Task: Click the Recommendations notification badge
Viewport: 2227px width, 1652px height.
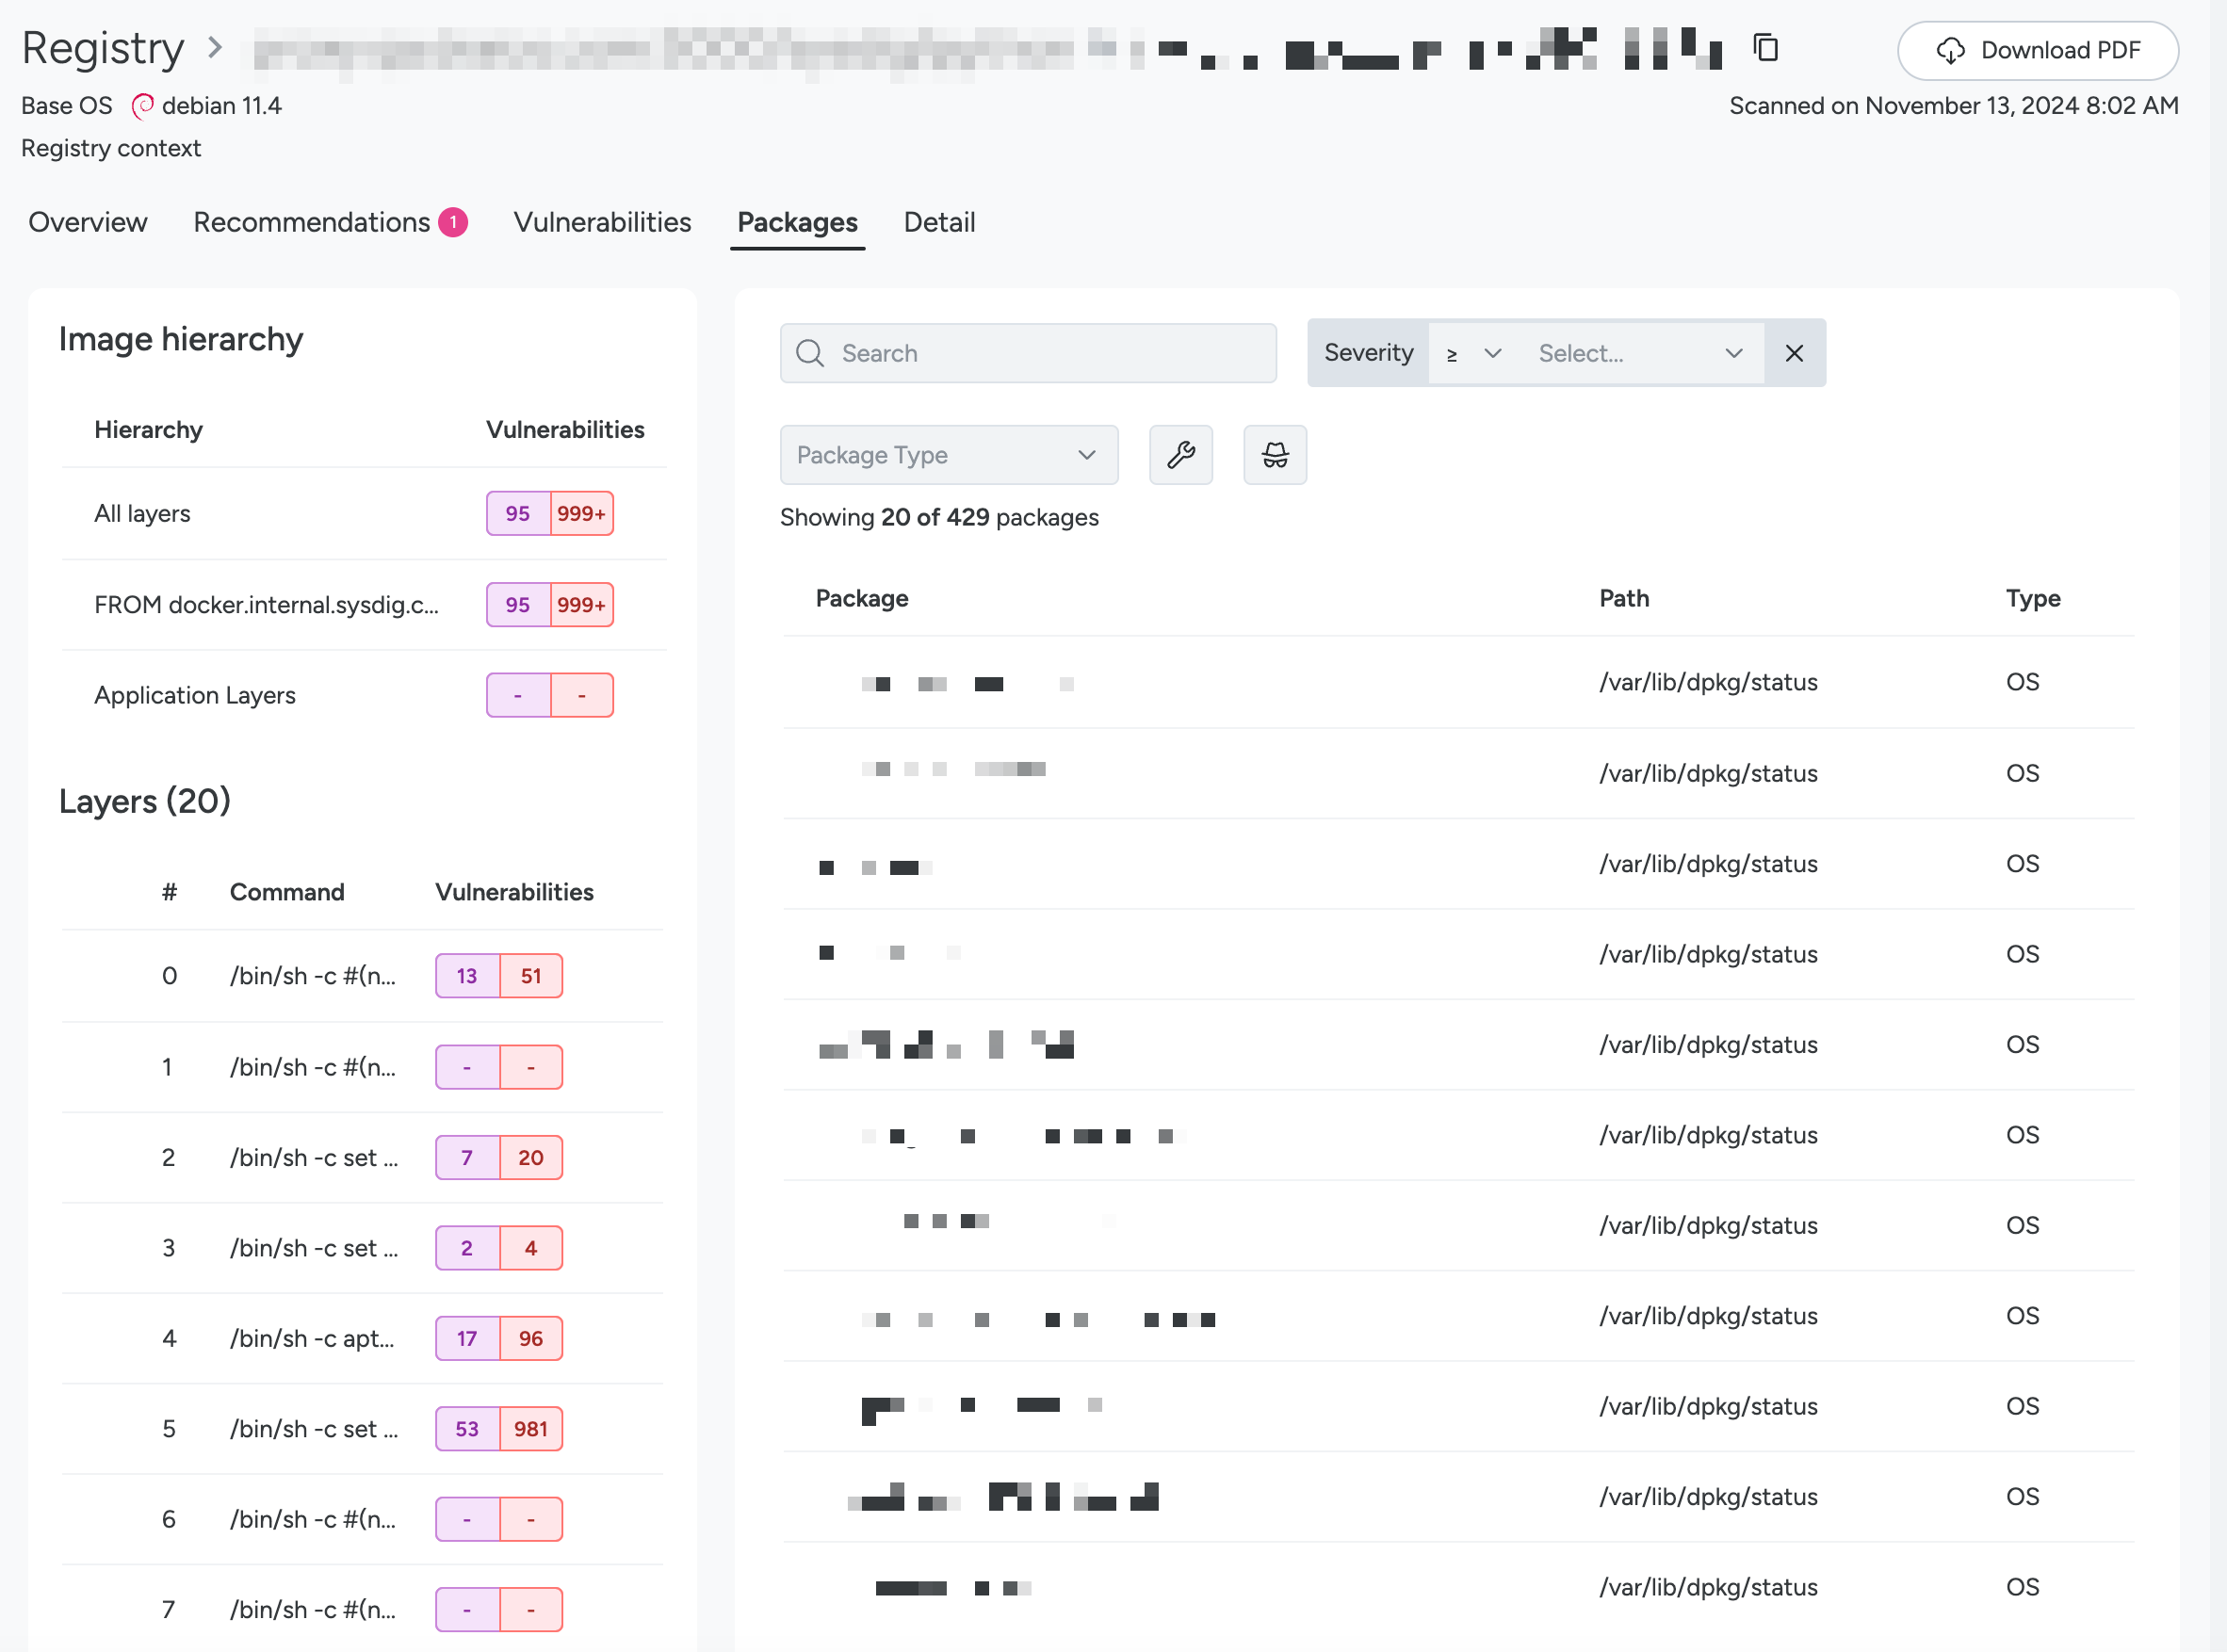Action: [x=453, y=222]
